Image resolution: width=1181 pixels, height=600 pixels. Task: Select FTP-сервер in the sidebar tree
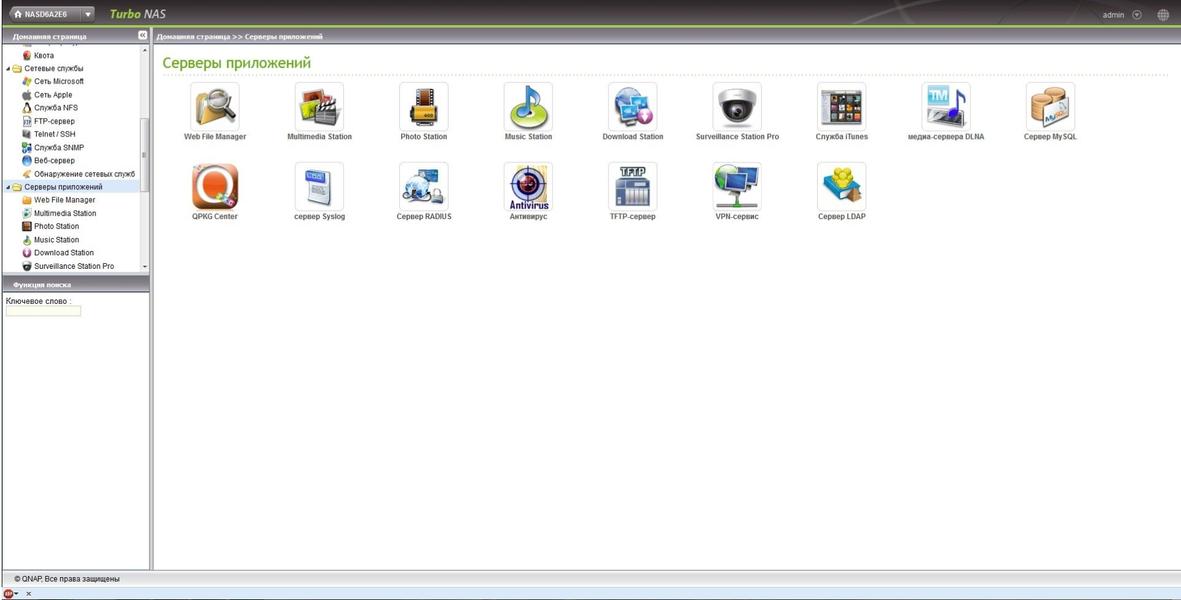[54, 121]
